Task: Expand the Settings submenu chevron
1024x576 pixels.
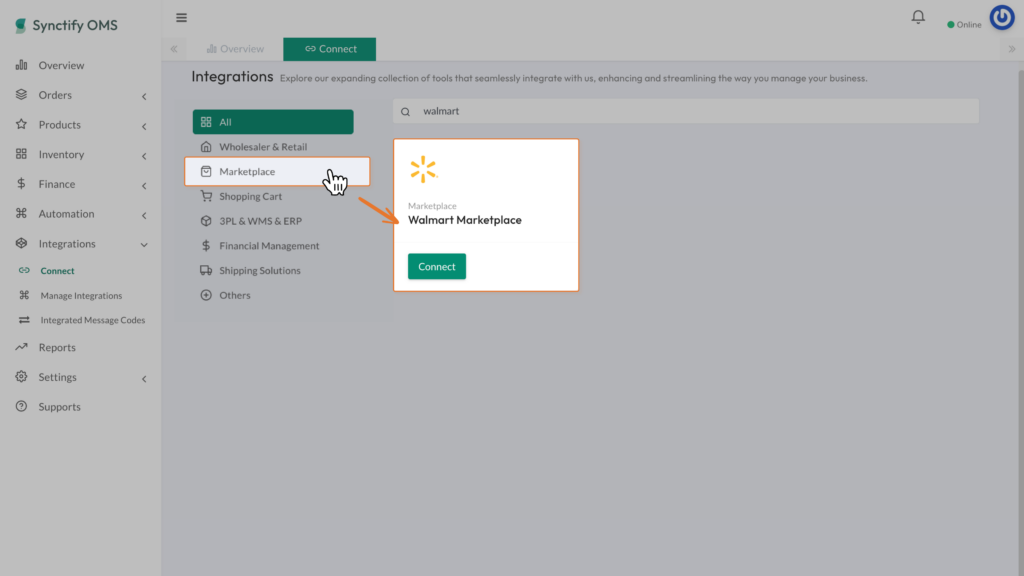Action: click(144, 379)
